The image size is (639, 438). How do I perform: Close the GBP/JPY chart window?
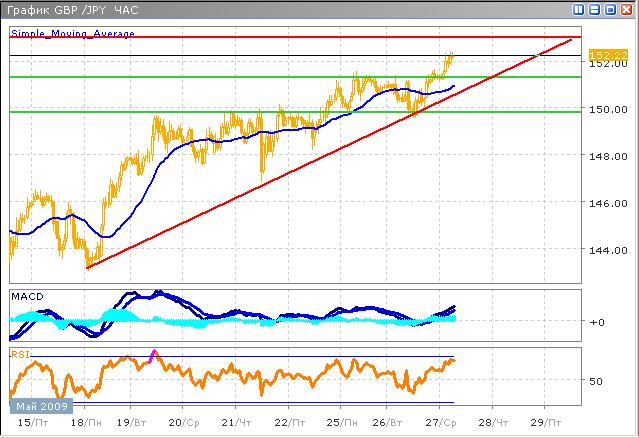[x=626, y=9]
